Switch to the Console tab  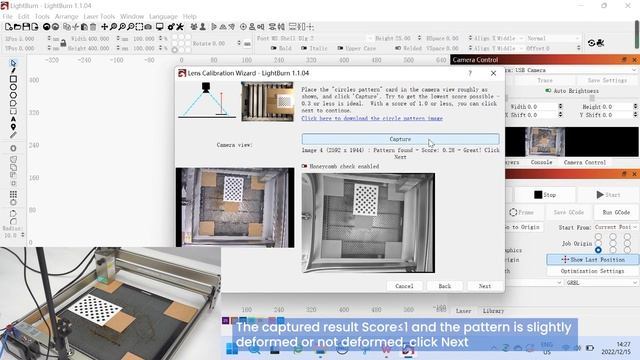click(x=541, y=162)
